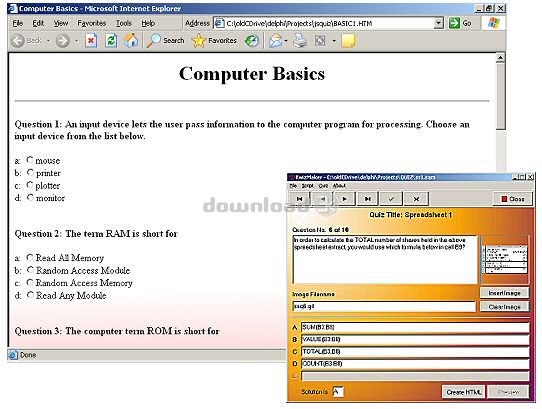Open the IE File menu
Screen dimensions: 542x409
pos(18,23)
